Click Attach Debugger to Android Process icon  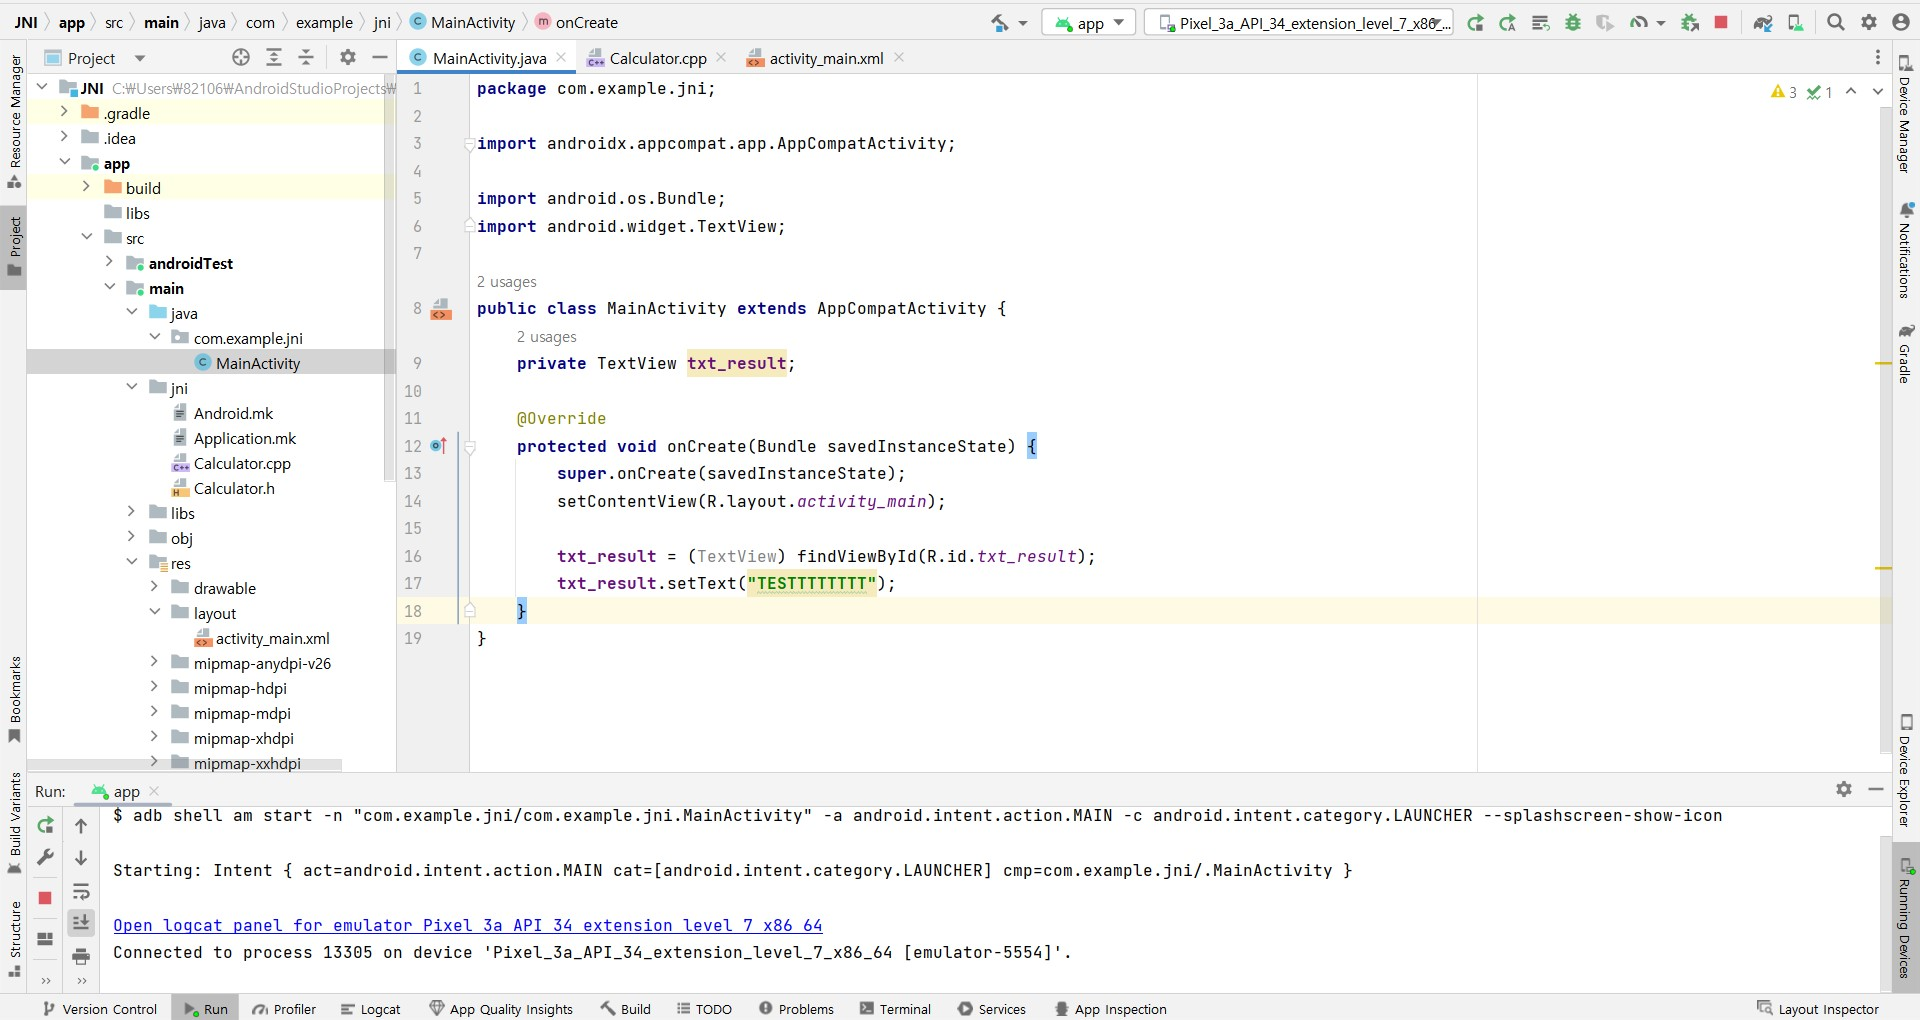1690,22
